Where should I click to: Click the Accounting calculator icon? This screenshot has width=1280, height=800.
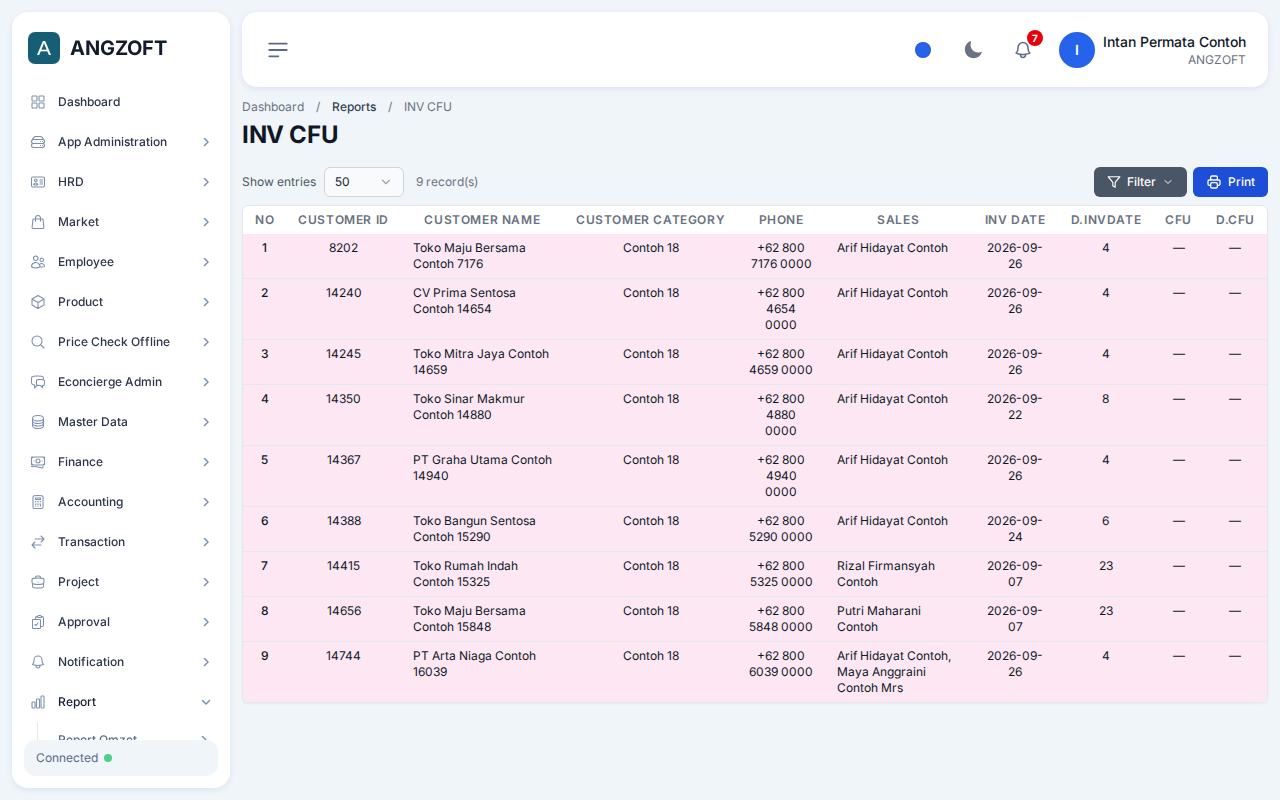(38, 502)
